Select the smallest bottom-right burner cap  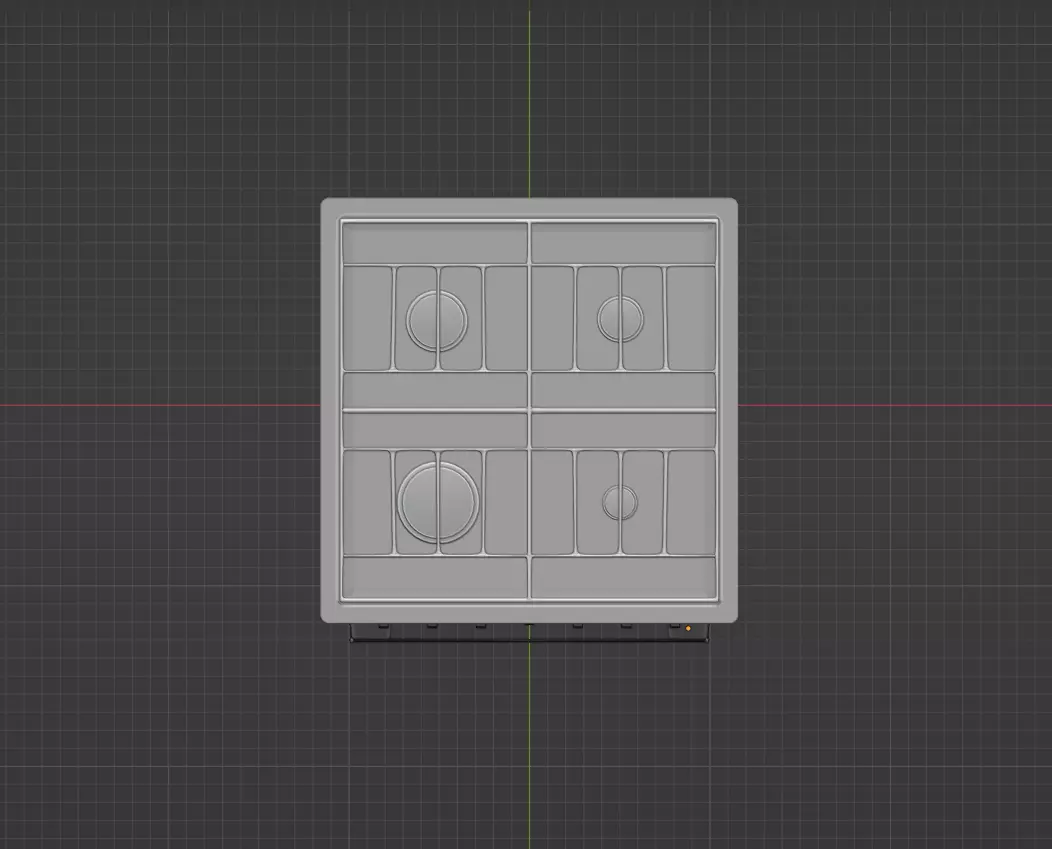(620, 503)
